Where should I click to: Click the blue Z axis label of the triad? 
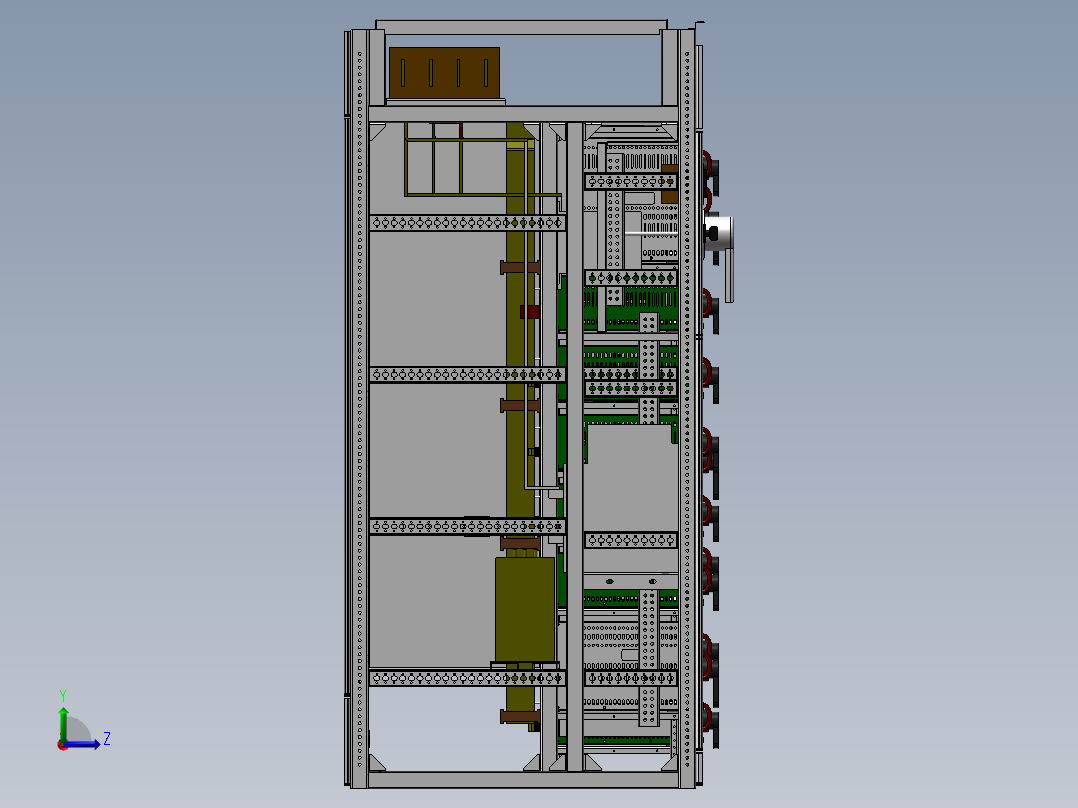tap(105, 740)
